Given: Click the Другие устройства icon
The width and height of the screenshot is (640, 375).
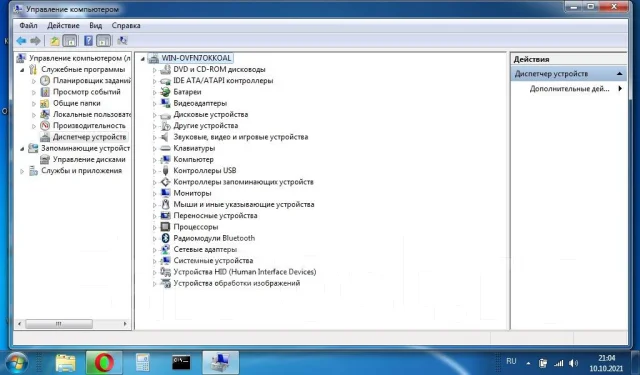Looking at the screenshot, I should coord(165,126).
